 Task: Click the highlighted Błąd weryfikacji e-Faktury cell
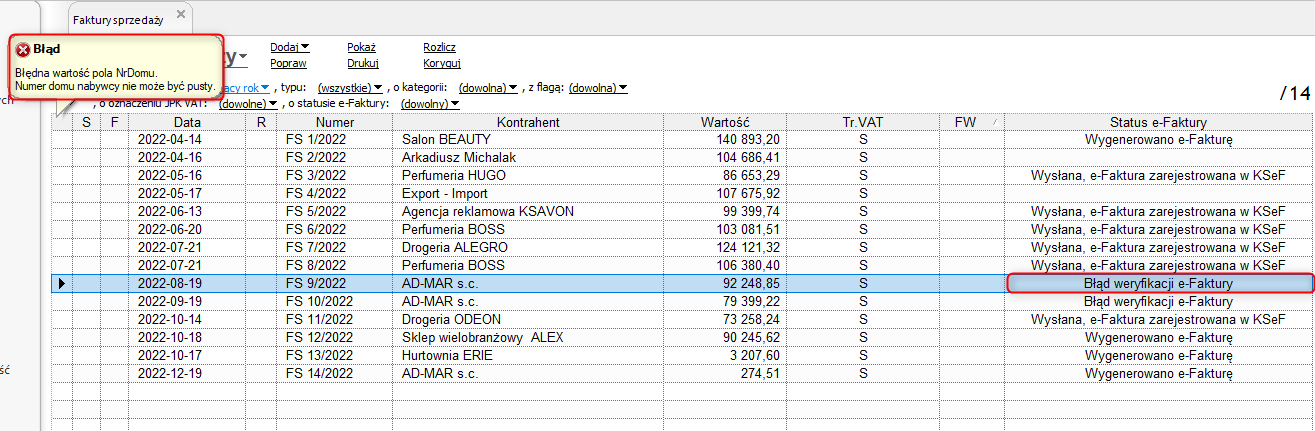pos(1157,284)
